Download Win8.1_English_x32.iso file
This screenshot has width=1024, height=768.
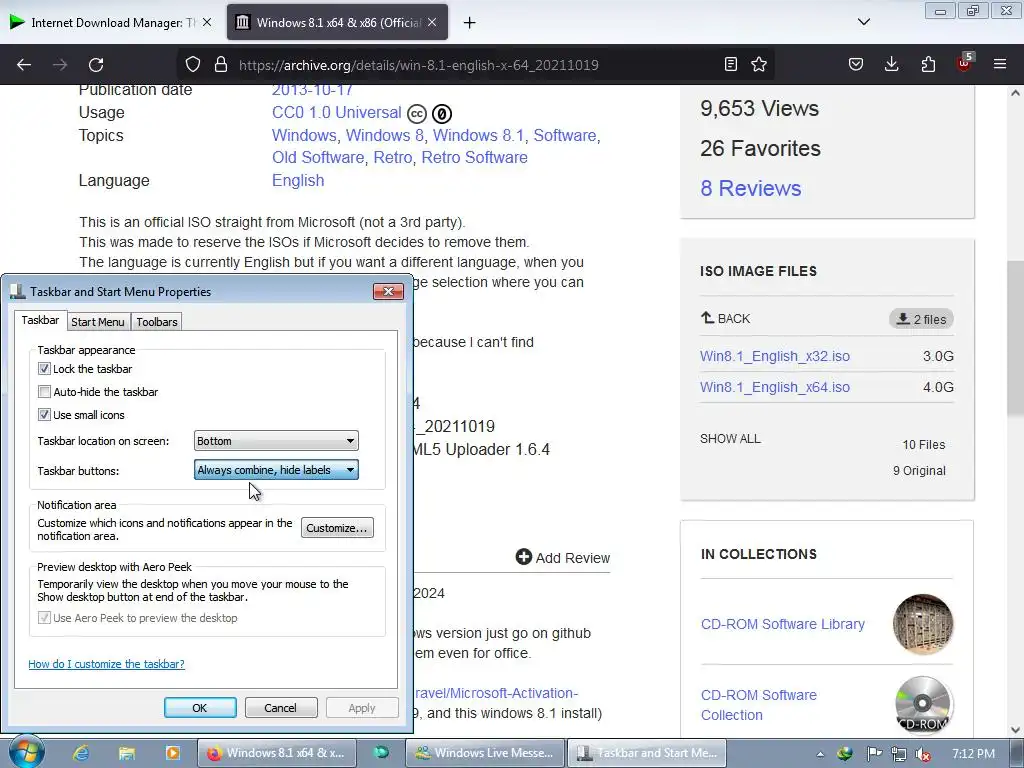(775, 357)
